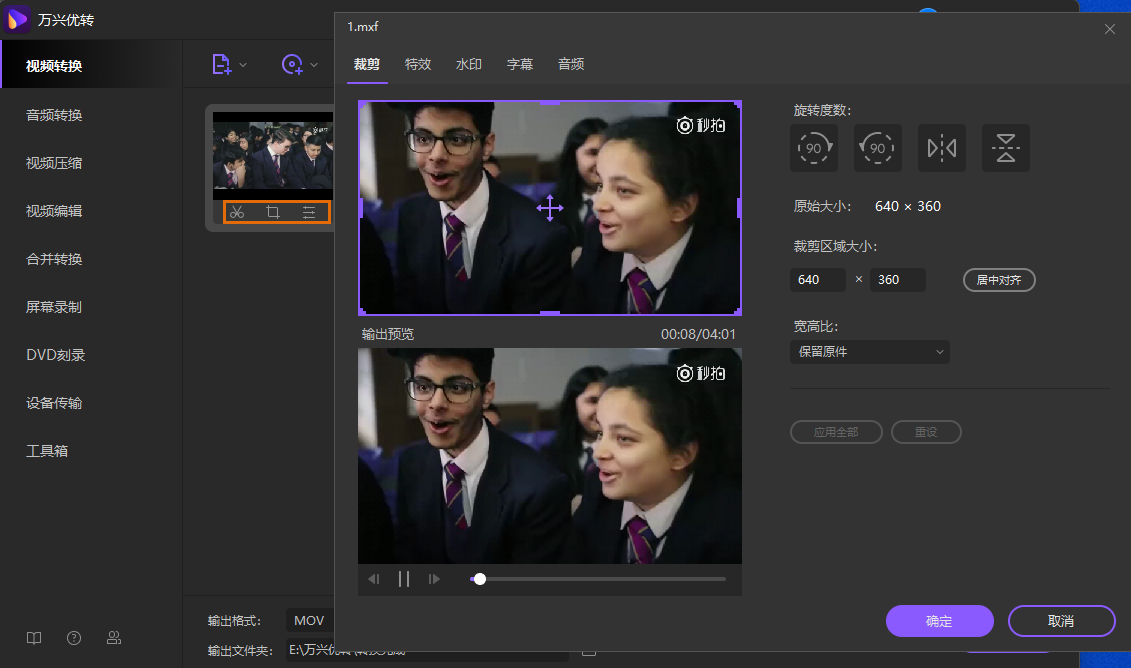The height and width of the screenshot is (668, 1131).
Task: Click the crop icon under video thumbnail
Action: [x=273, y=212]
